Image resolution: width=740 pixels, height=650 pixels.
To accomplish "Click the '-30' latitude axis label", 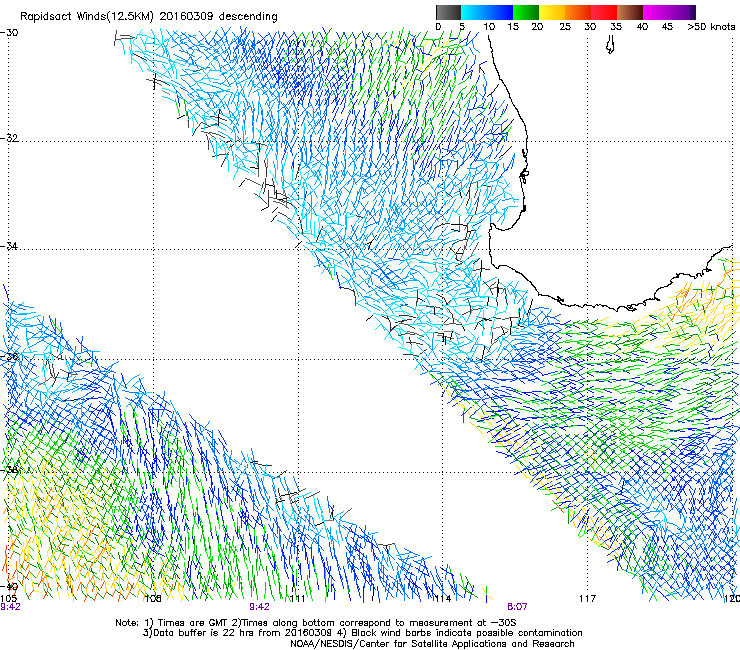I will click(9, 33).
